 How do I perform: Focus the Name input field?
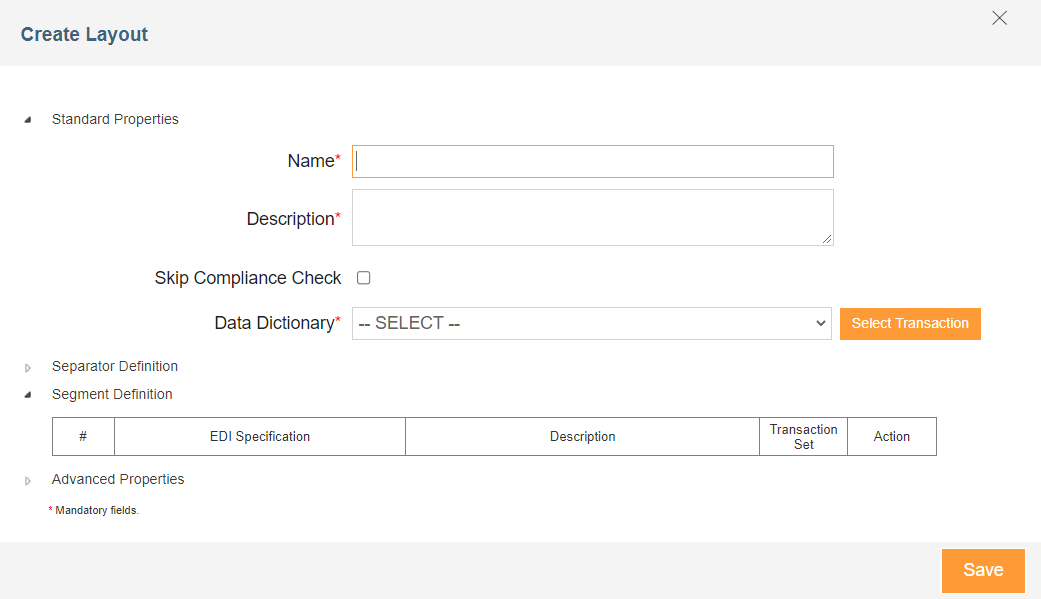[593, 161]
